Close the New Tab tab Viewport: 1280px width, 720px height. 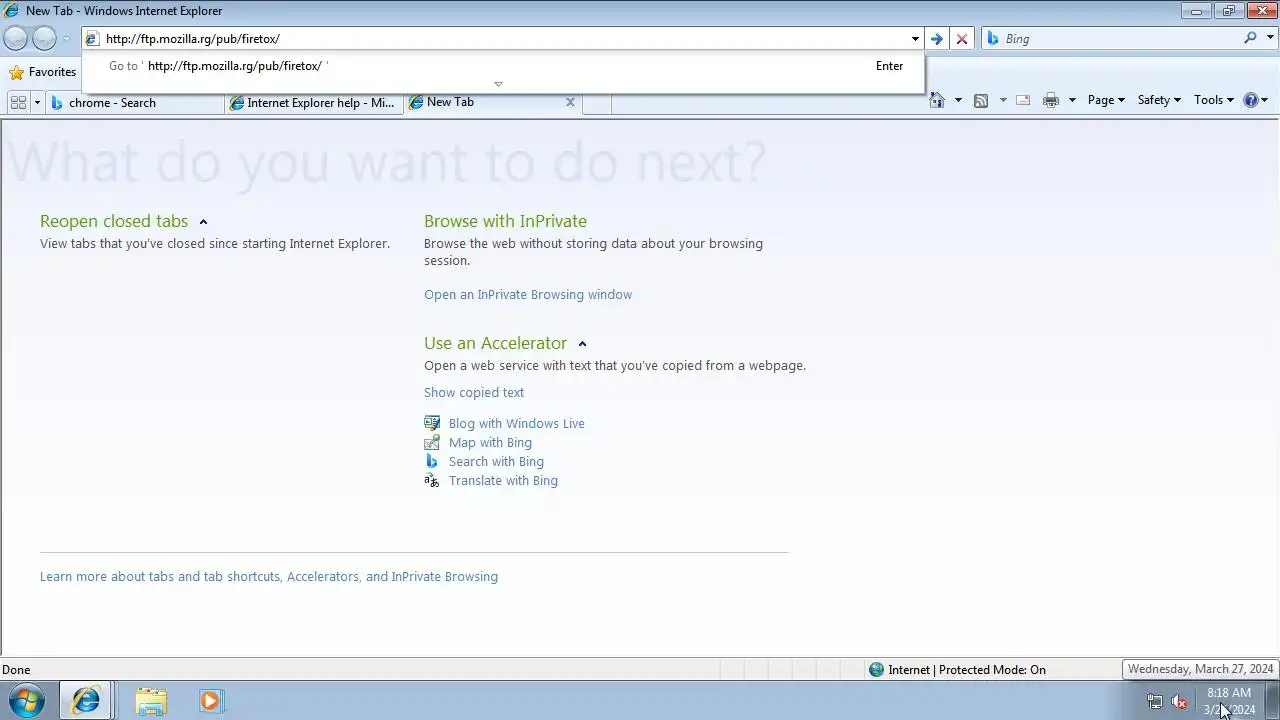(570, 102)
